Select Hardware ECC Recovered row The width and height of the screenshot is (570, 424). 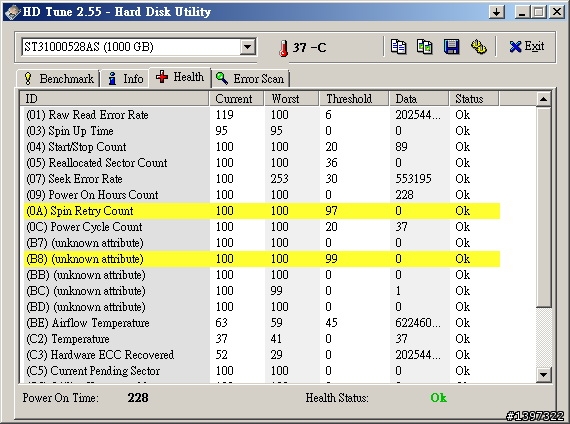coord(262,355)
